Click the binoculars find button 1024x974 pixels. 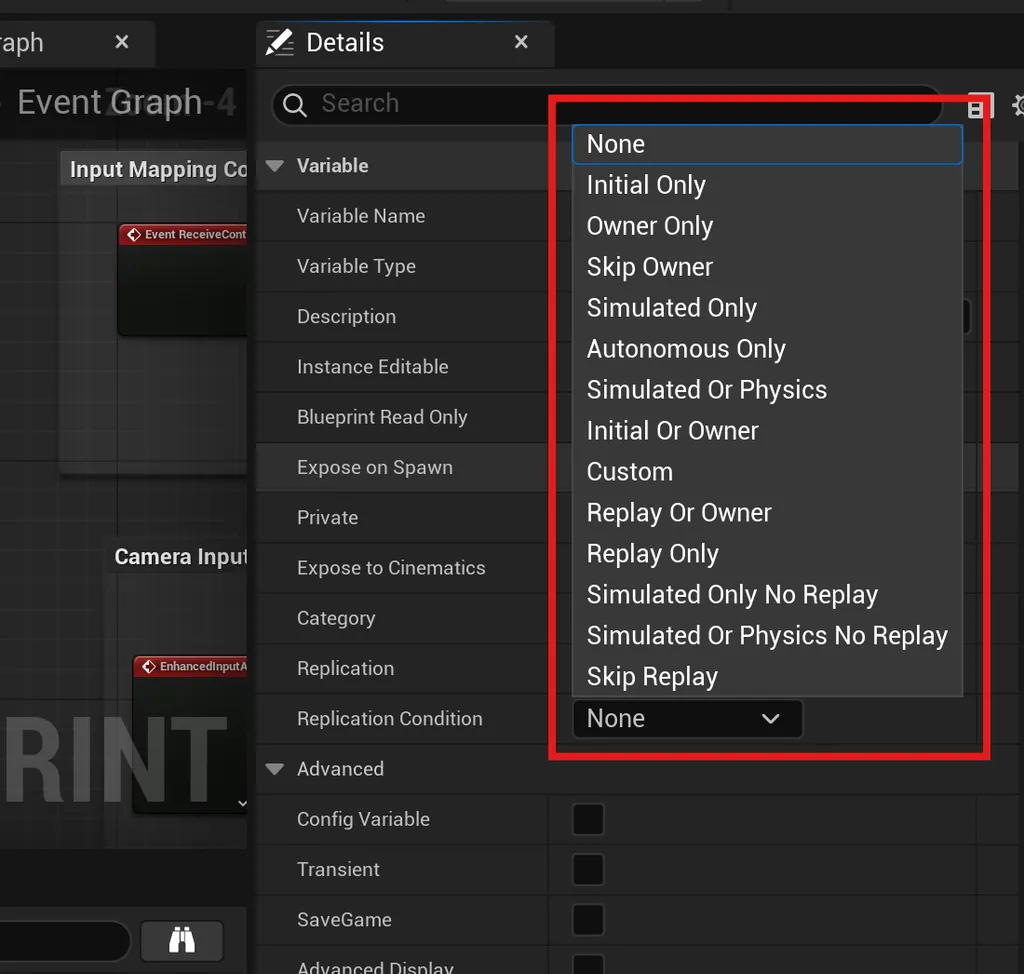point(182,941)
